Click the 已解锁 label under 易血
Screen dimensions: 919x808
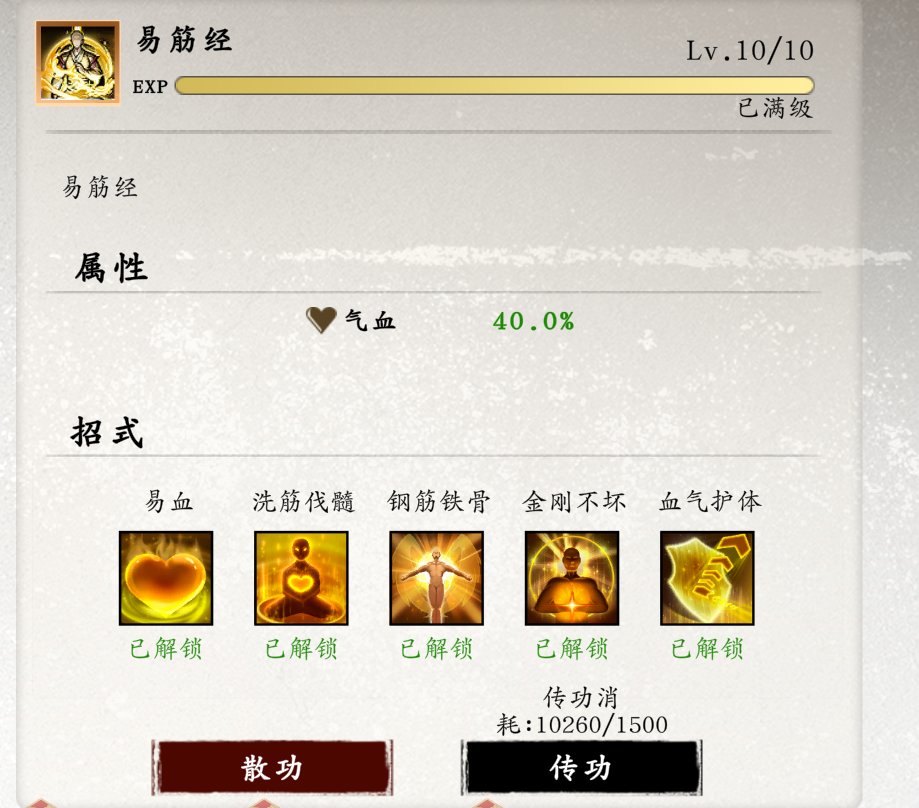click(x=166, y=649)
